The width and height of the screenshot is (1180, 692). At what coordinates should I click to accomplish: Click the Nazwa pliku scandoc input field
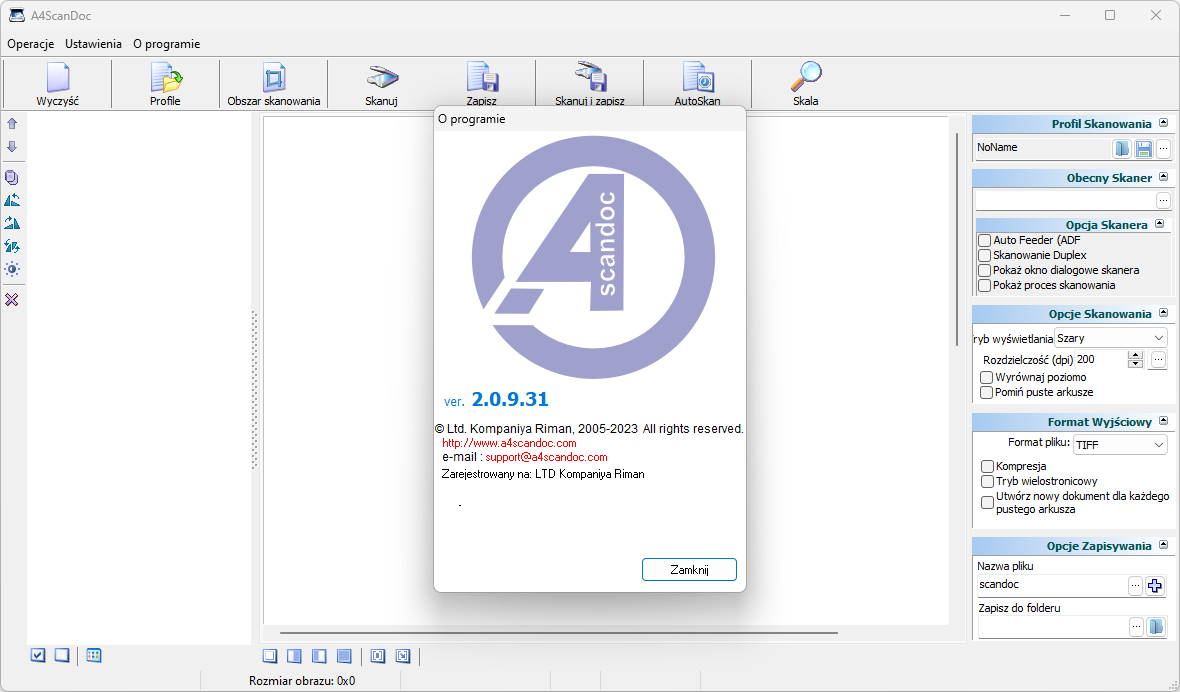click(1051, 585)
